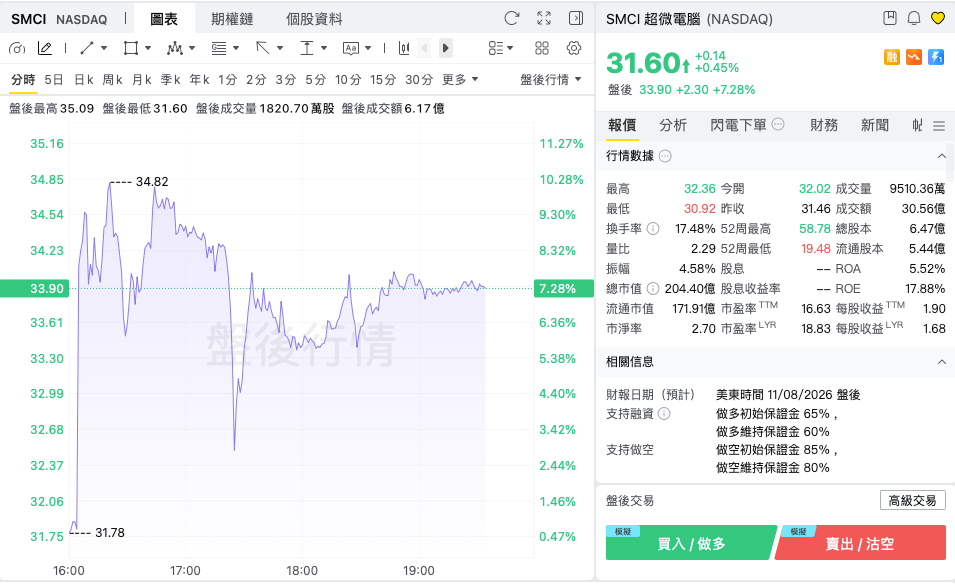Open arrow tool dropdown arrow
955x587 pixels.
point(280,48)
